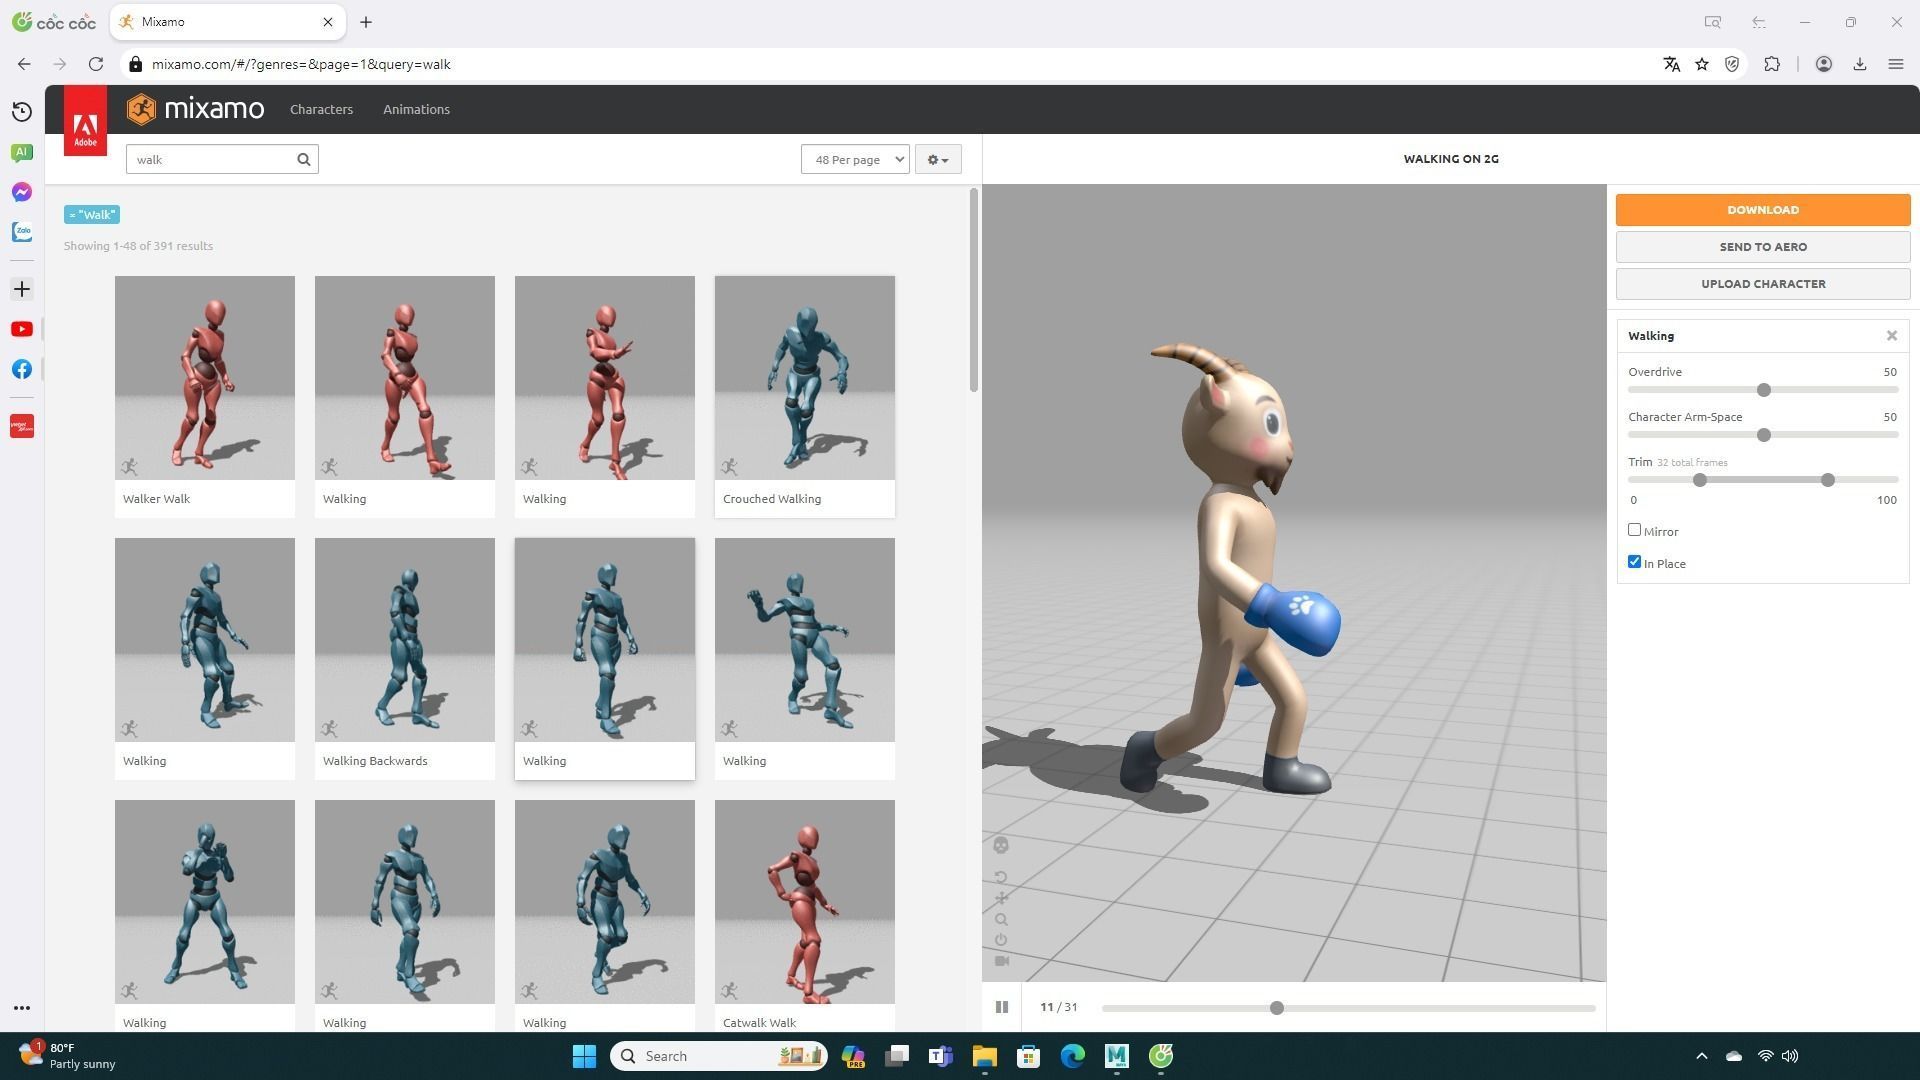The width and height of the screenshot is (1920, 1080).
Task: Open the gear settings dropdown
Action: (x=937, y=159)
